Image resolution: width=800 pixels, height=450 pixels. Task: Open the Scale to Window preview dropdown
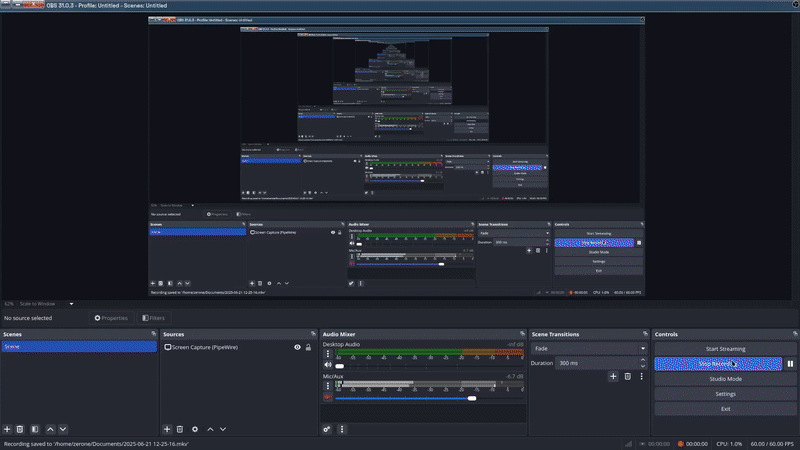pyautogui.click(x=46, y=304)
